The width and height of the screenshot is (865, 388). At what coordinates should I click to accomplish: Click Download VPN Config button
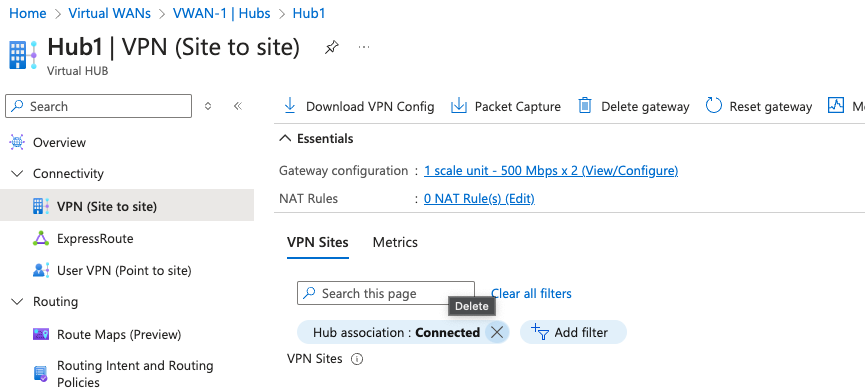click(359, 106)
